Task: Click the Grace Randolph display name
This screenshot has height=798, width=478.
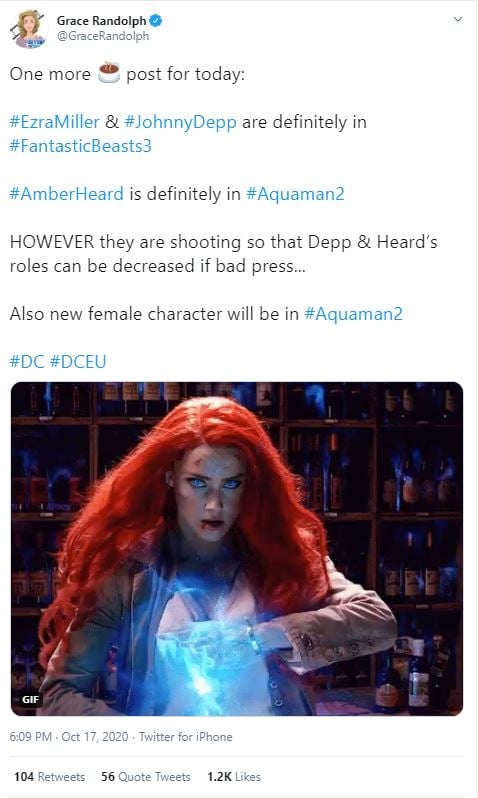Action: point(101,21)
